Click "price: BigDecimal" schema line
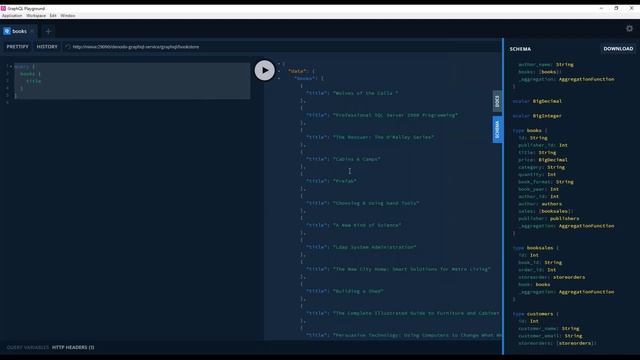This screenshot has height=360, width=640. click(543, 160)
